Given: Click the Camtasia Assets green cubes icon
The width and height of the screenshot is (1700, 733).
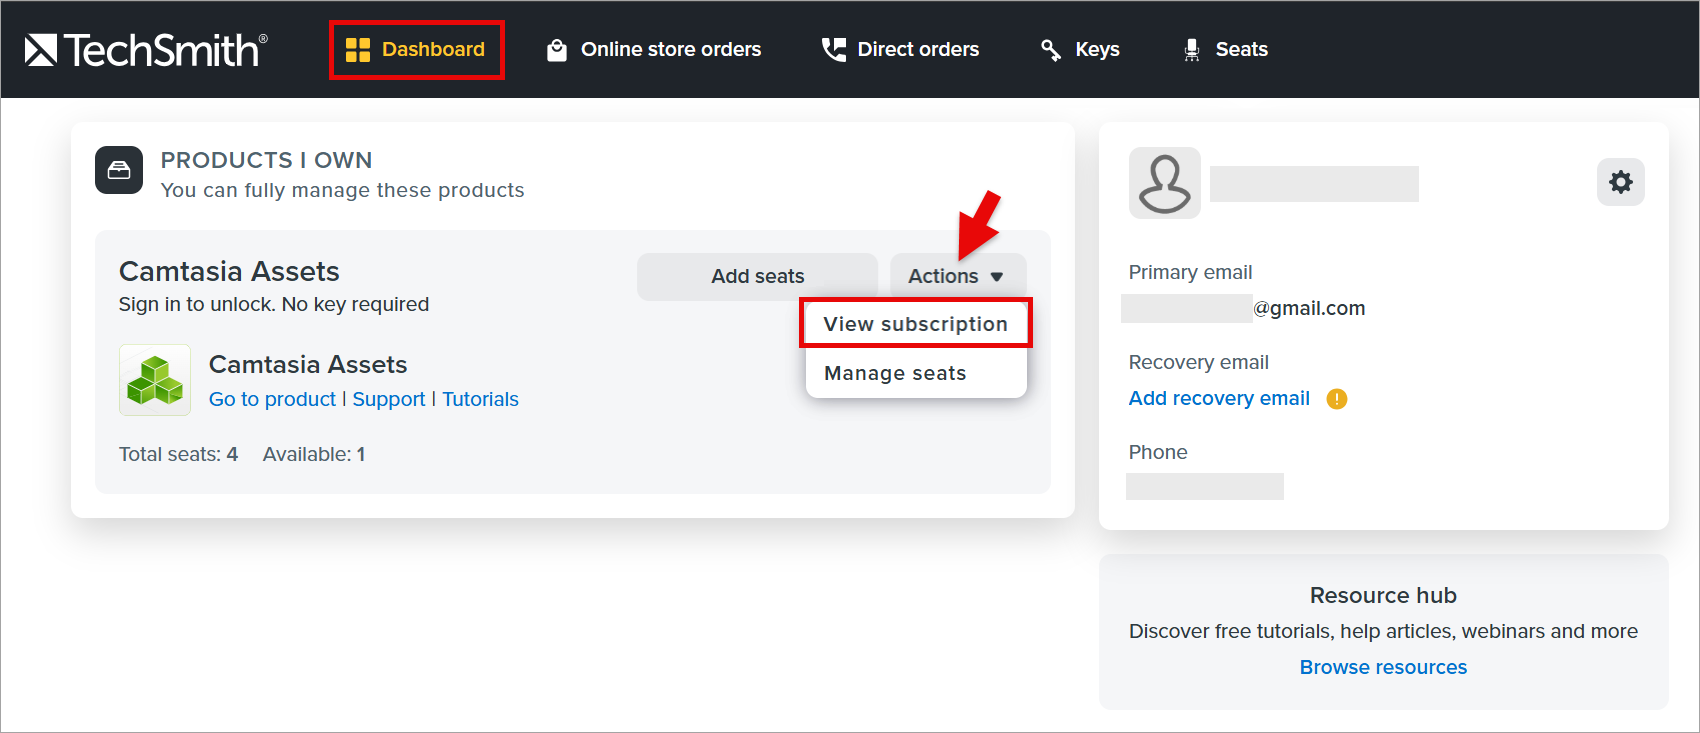Looking at the screenshot, I should click(x=155, y=380).
